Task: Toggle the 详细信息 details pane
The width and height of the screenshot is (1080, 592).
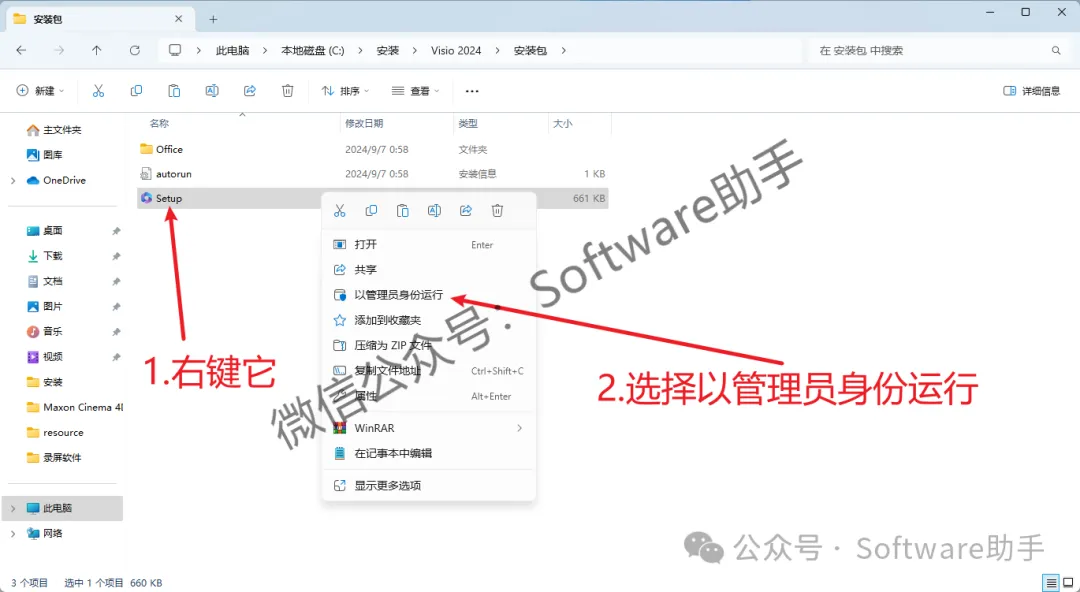Action: pos(1032,91)
